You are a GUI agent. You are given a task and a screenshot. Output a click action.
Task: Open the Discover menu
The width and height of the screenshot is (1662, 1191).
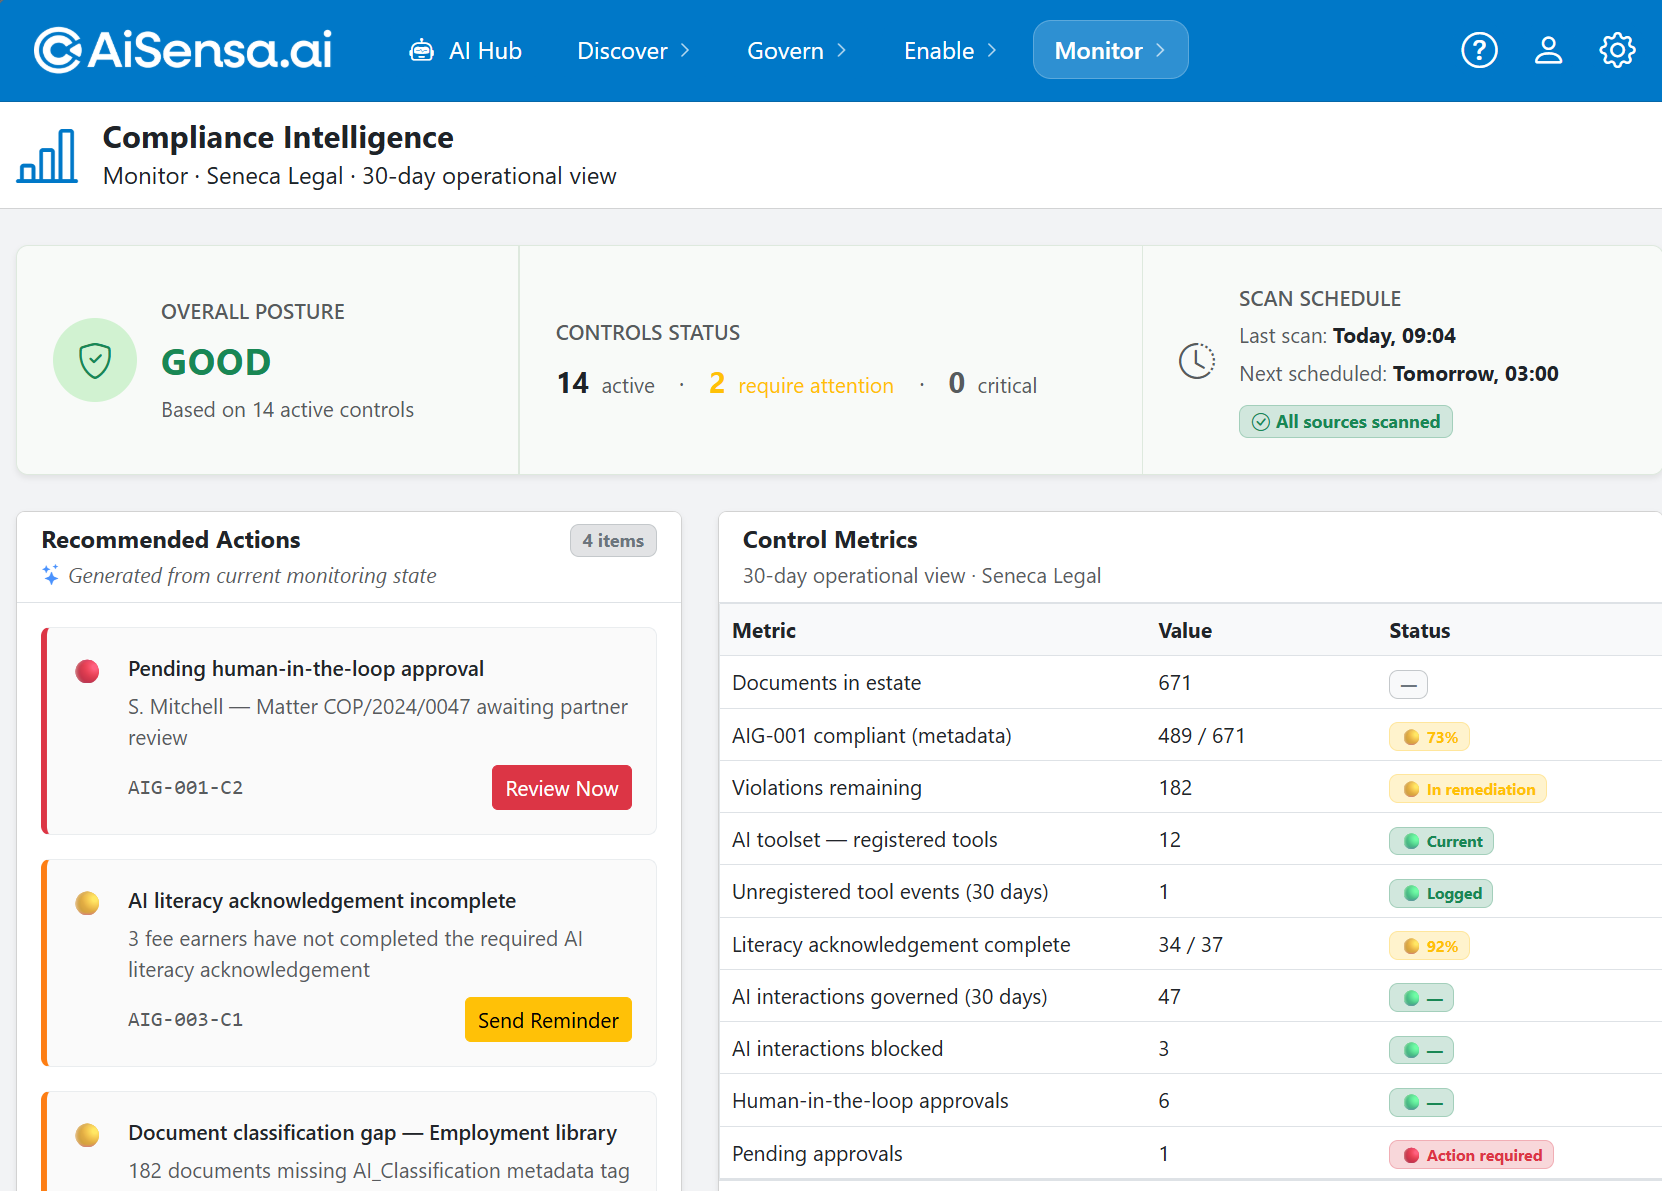(x=633, y=50)
